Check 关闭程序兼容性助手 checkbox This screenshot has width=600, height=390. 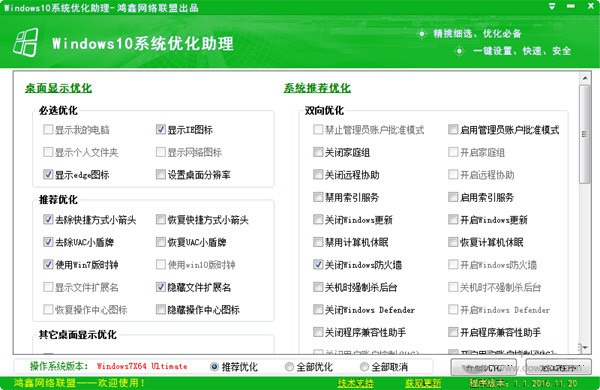point(318,332)
